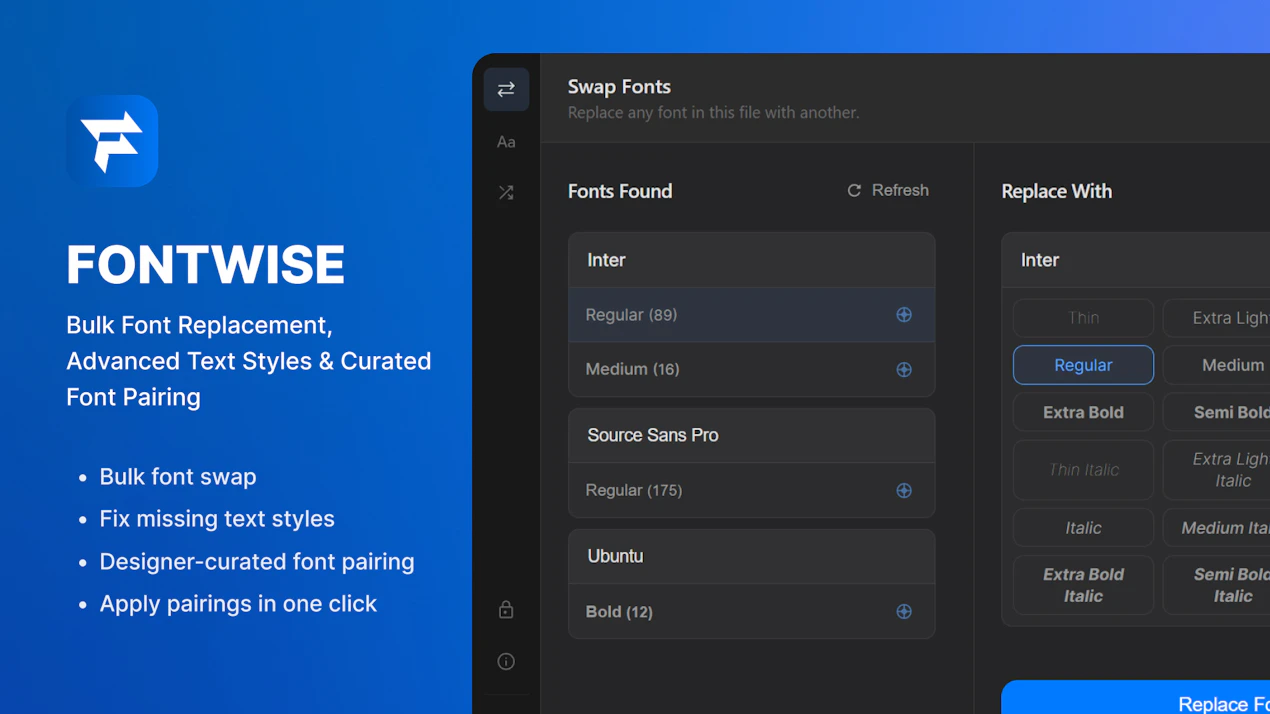Click 'Bulk font swap' bullet text

(x=178, y=476)
